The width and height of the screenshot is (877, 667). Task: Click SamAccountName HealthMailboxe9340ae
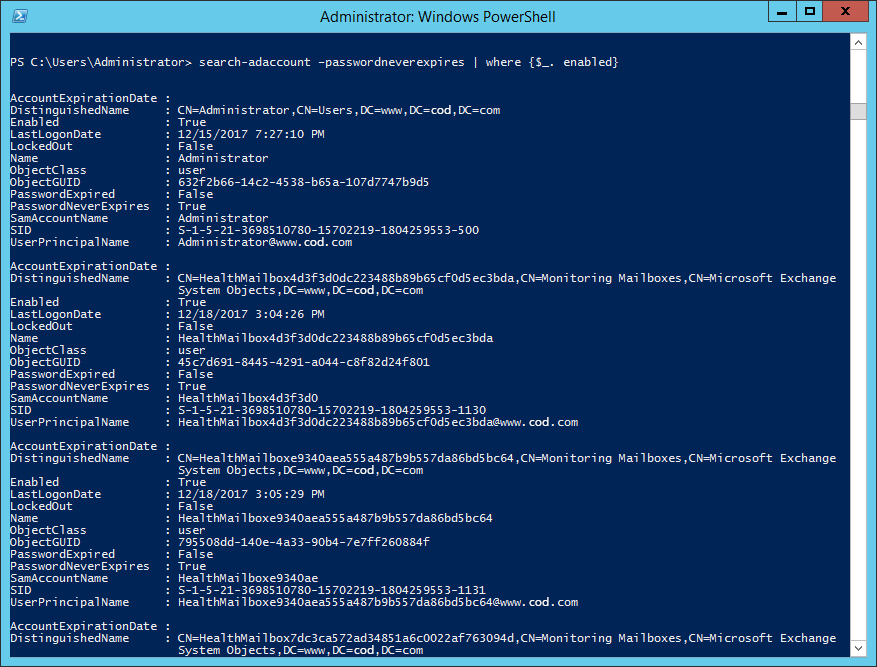coord(248,578)
